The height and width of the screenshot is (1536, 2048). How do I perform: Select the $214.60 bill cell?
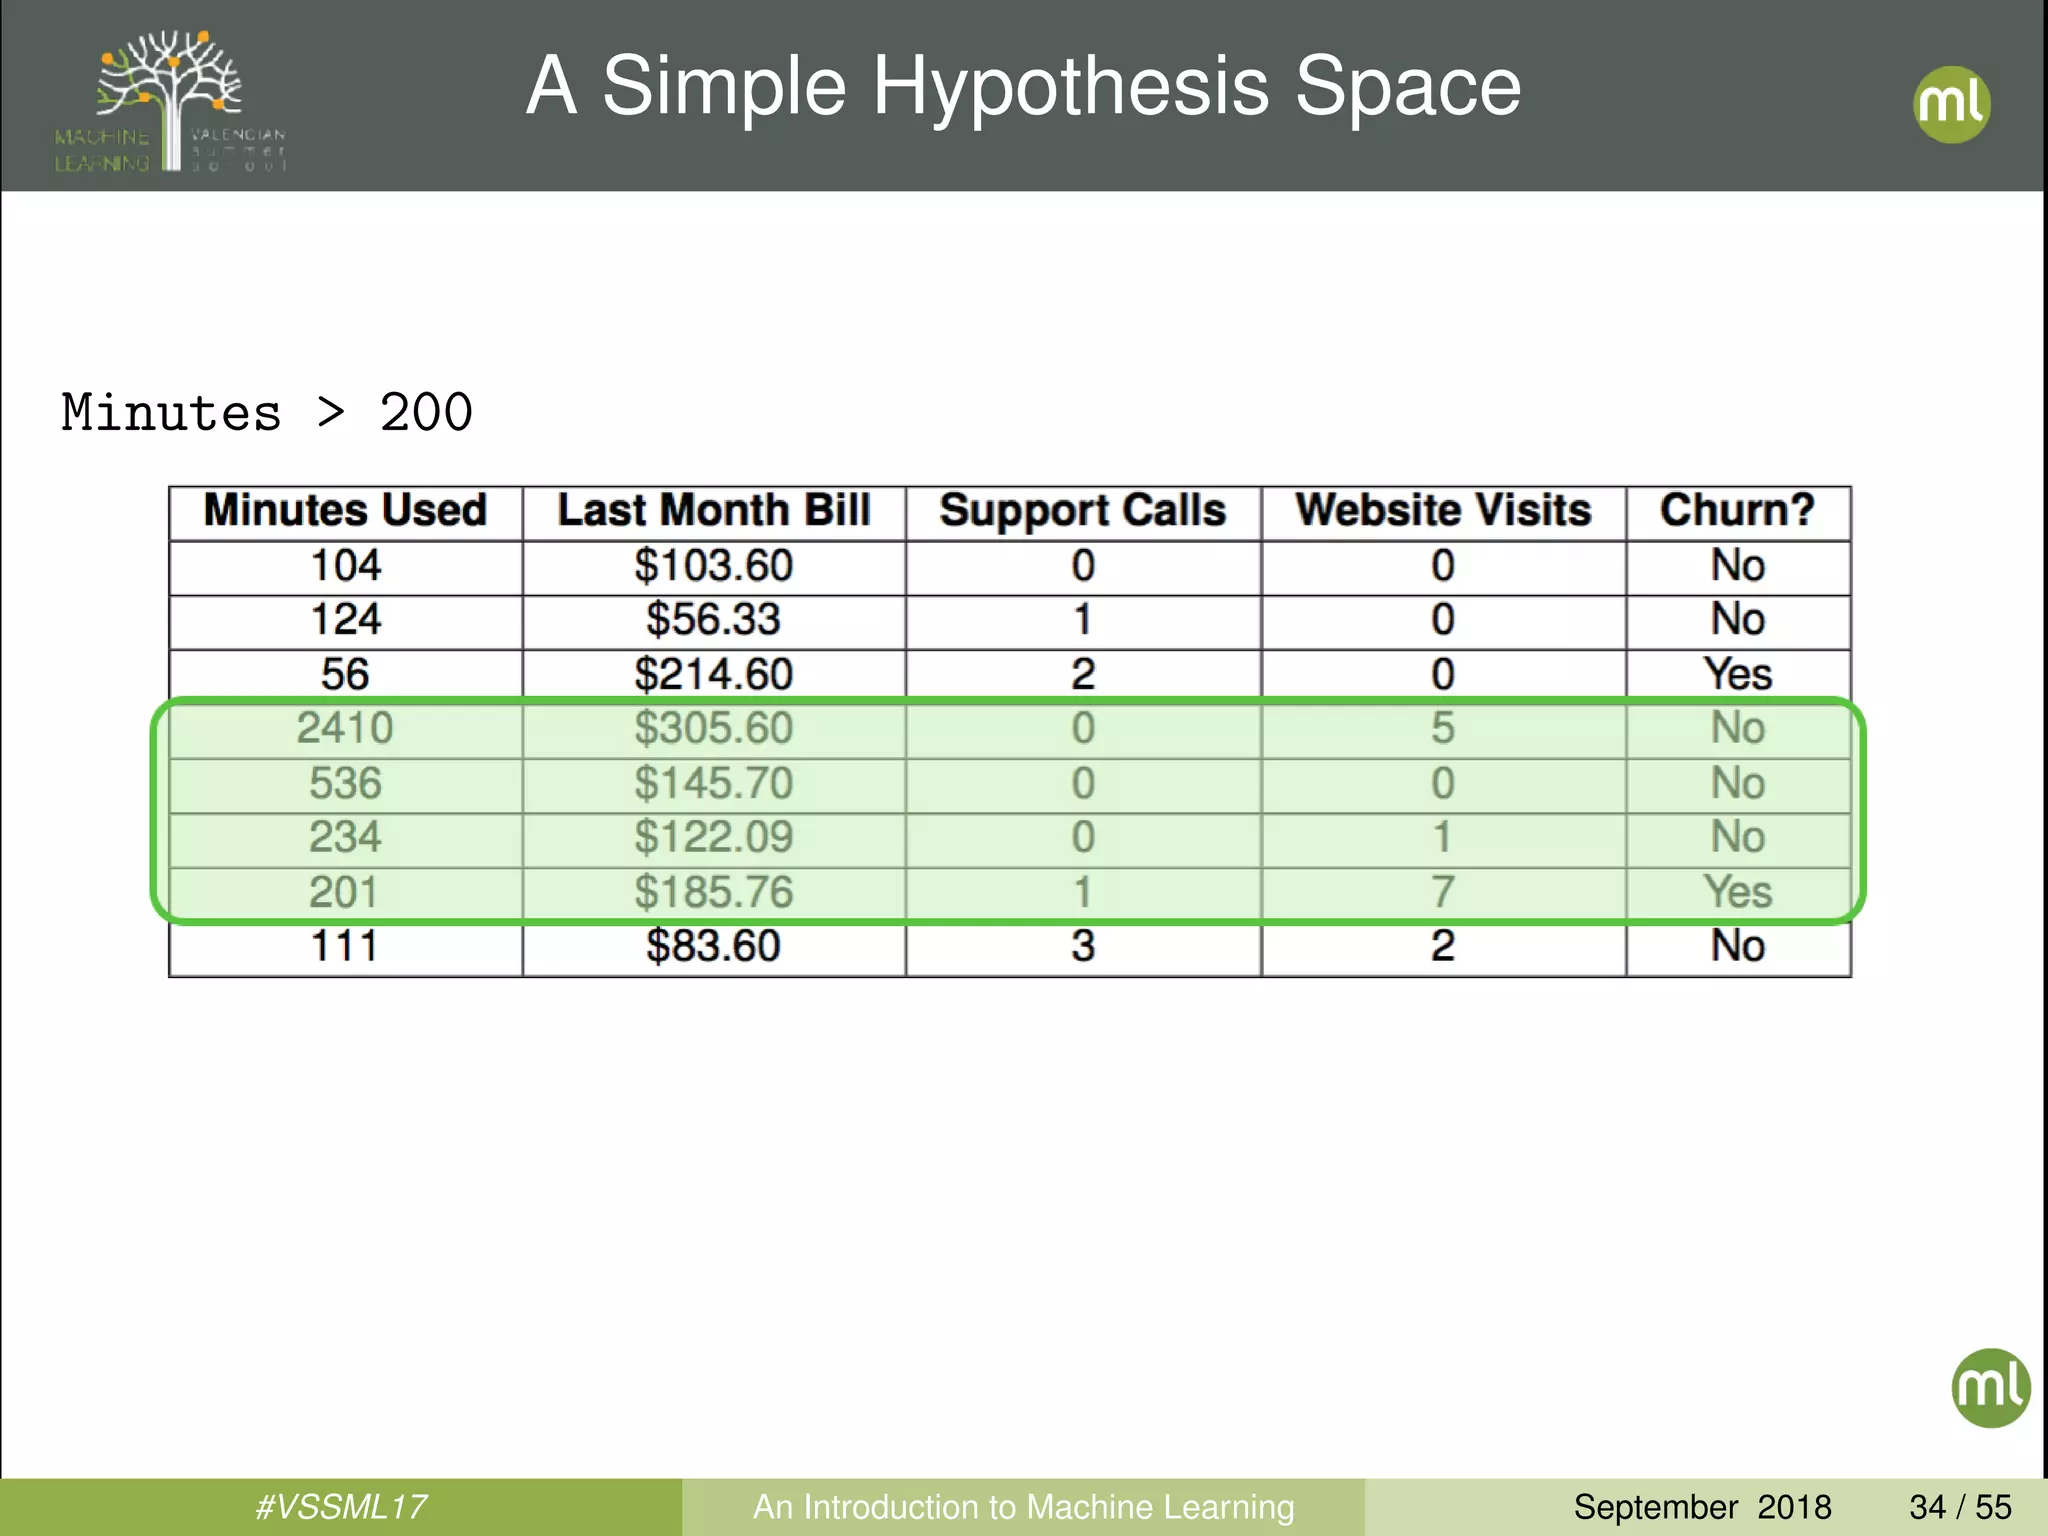point(714,674)
